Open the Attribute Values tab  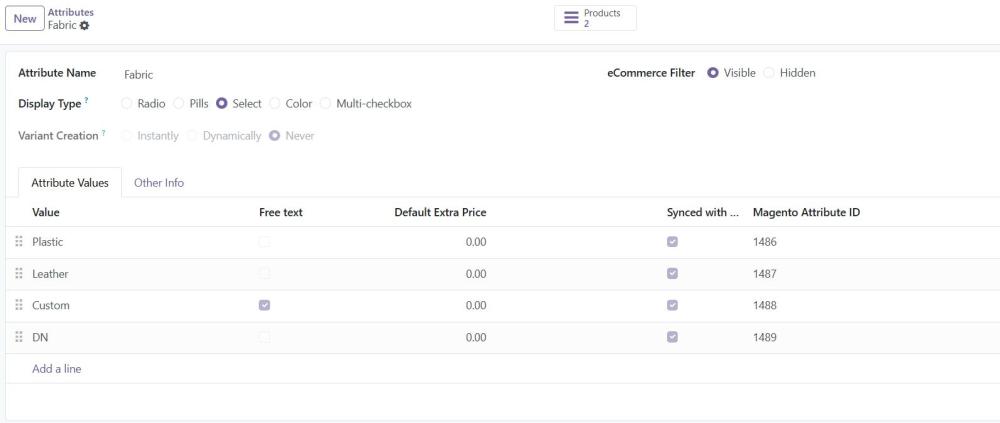70,182
